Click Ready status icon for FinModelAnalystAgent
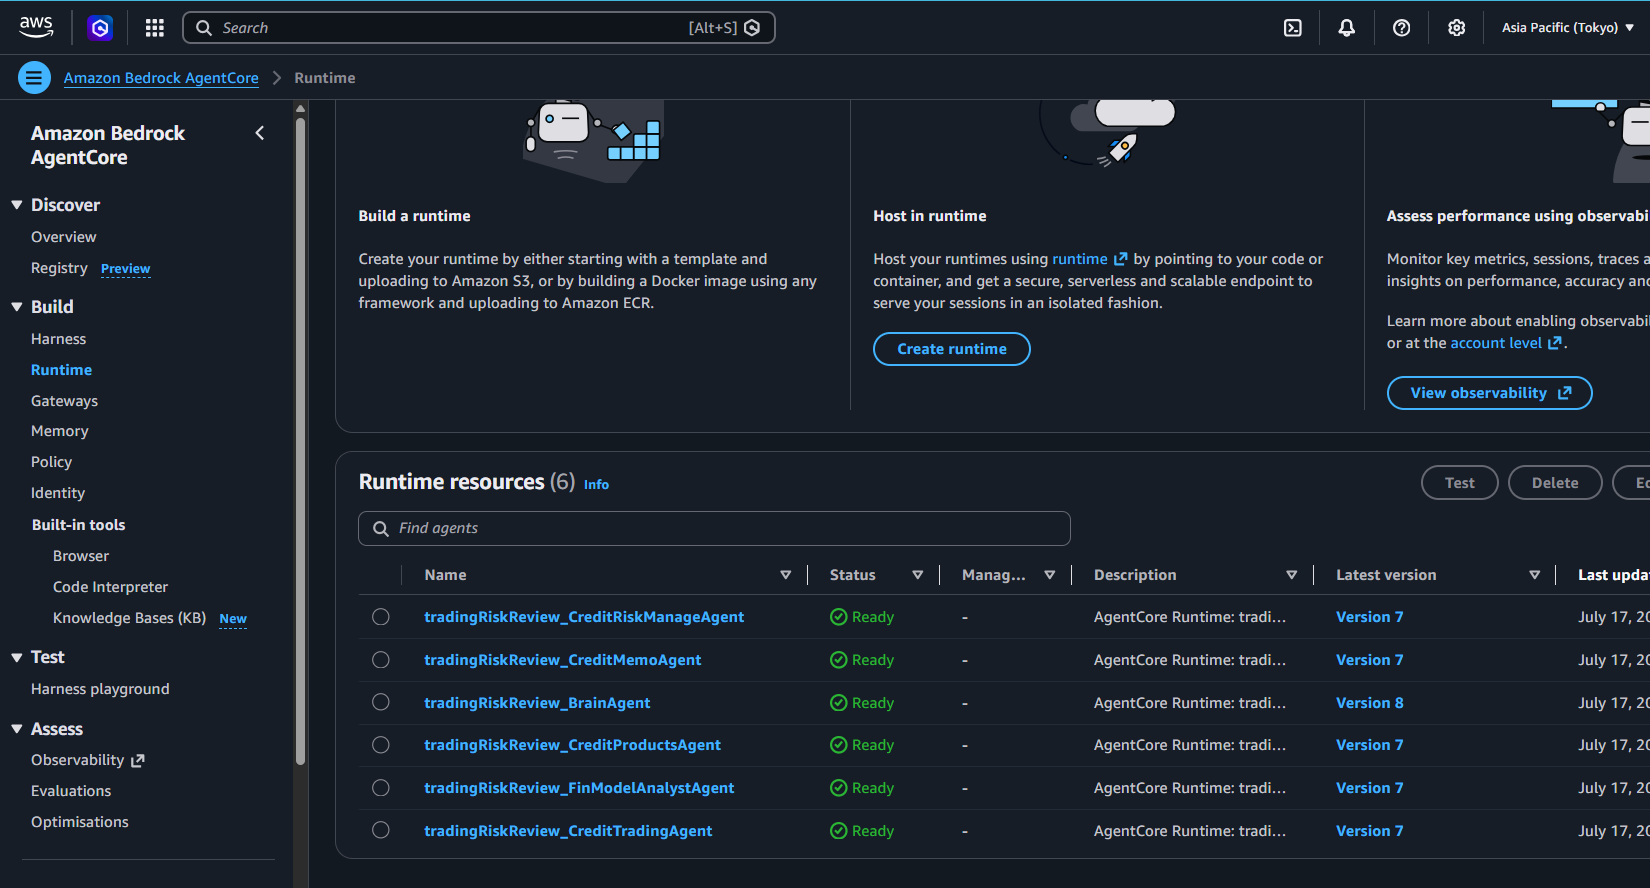The image size is (1650, 888). 839,788
